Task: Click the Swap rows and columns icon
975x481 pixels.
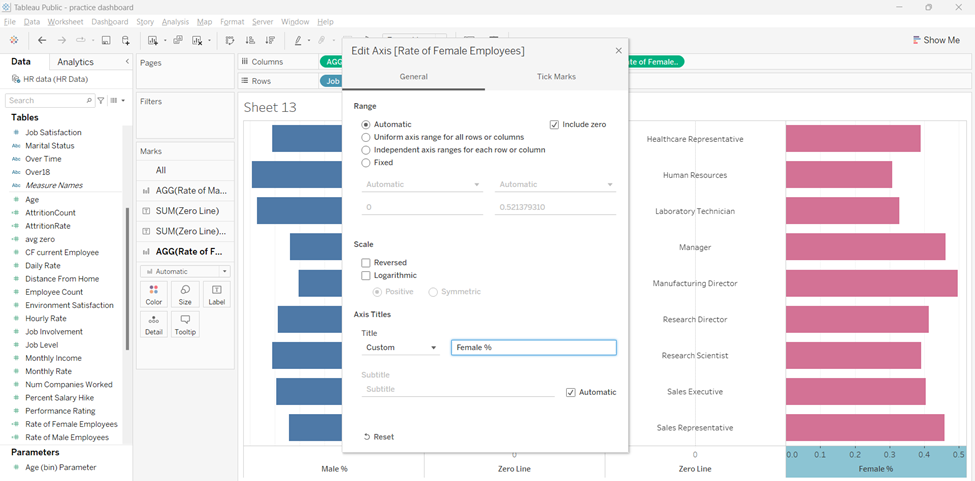Action: click(x=230, y=40)
